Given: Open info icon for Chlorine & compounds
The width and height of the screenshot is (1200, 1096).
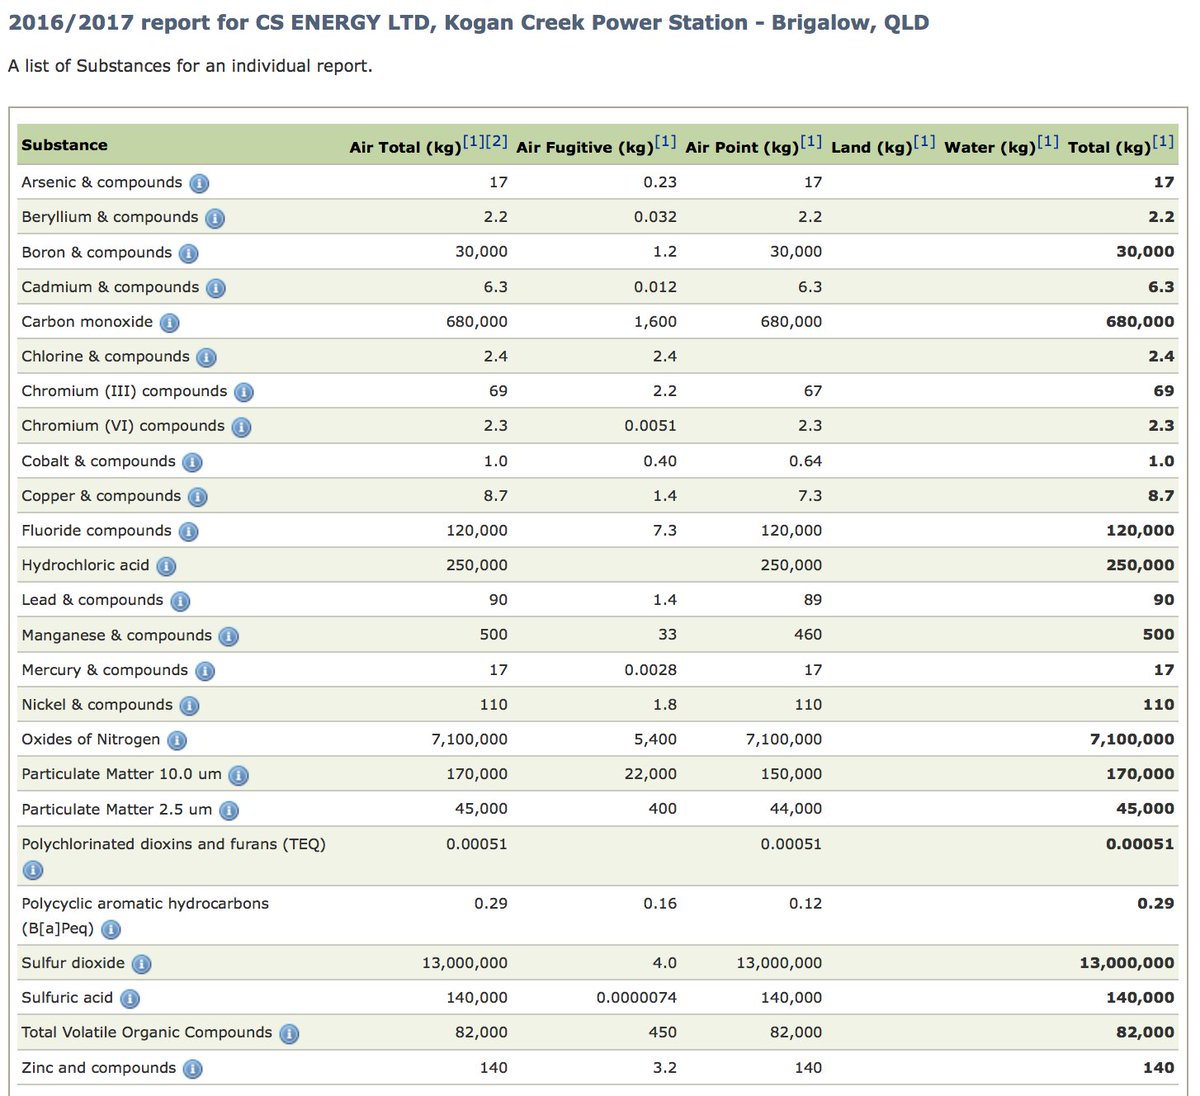Looking at the screenshot, I should coord(206,357).
